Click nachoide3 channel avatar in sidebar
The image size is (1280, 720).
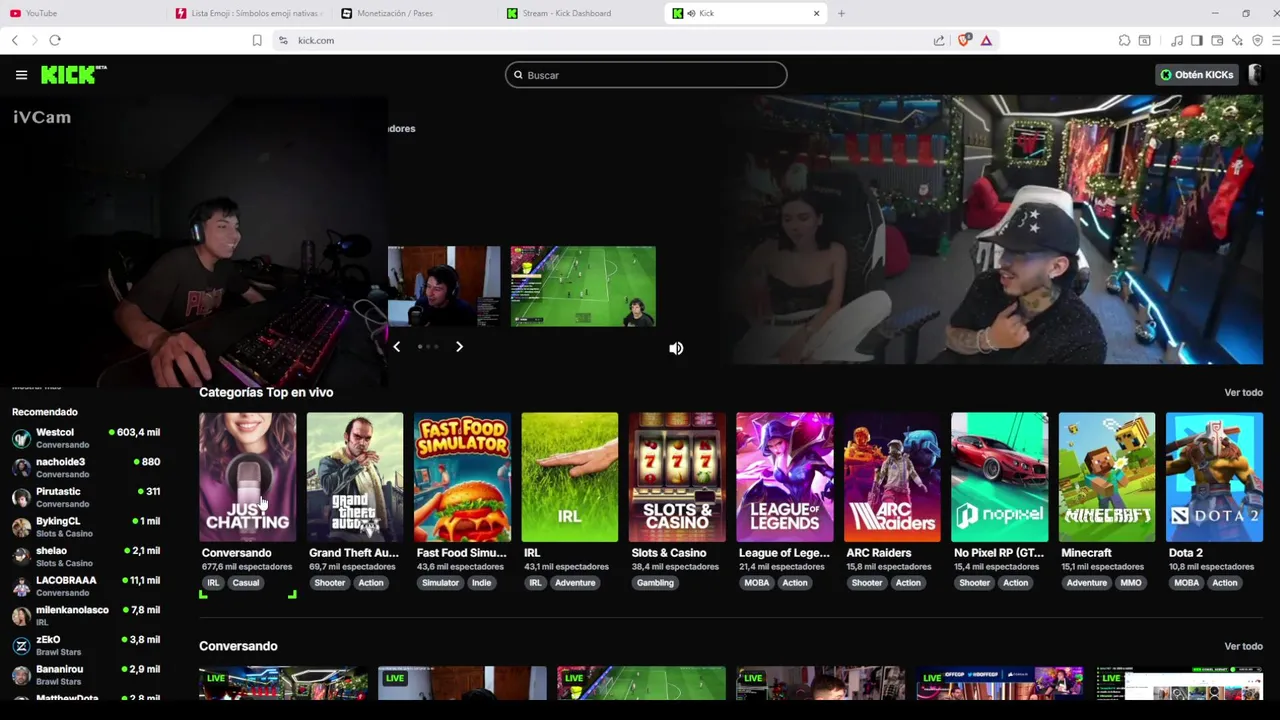coord(21,468)
